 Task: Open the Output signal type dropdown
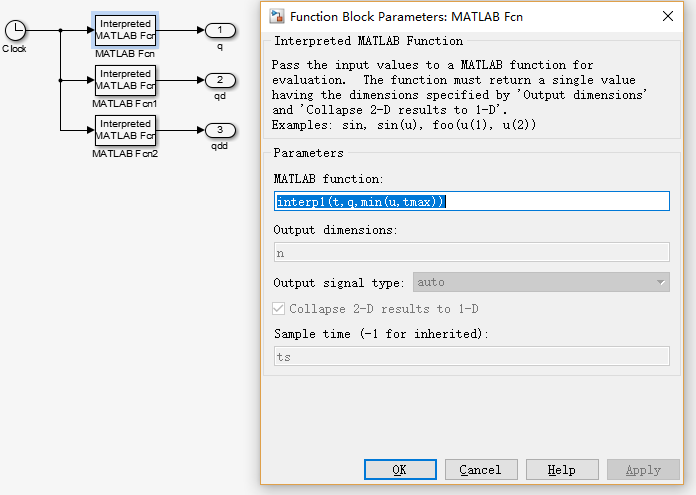click(x=540, y=283)
